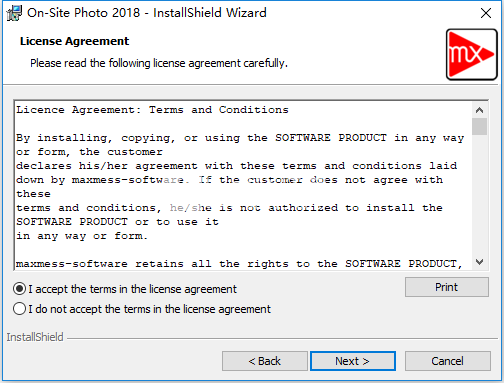Click the red maxmess mx logo
This screenshot has height=383, width=504.
point(471,54)
